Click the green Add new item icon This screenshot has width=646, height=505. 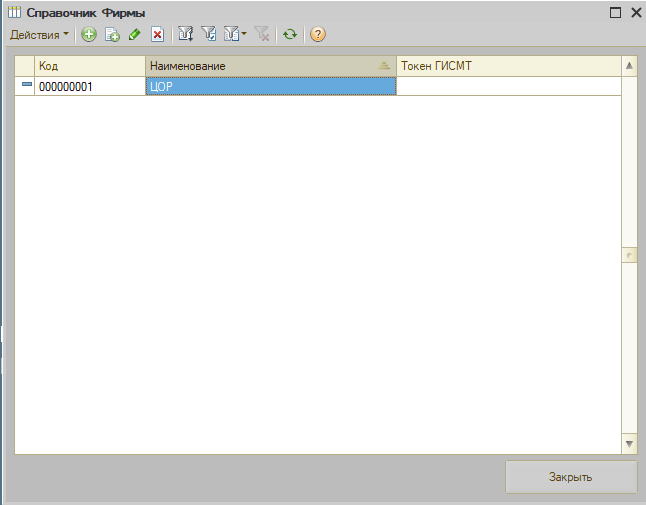coord(89,35)
